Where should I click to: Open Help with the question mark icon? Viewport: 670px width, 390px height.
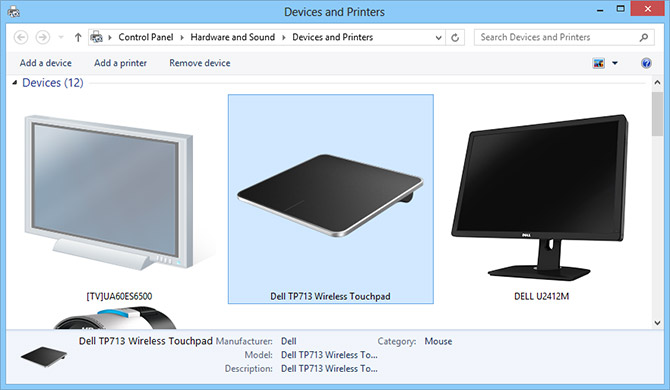(x=646, y=63)
